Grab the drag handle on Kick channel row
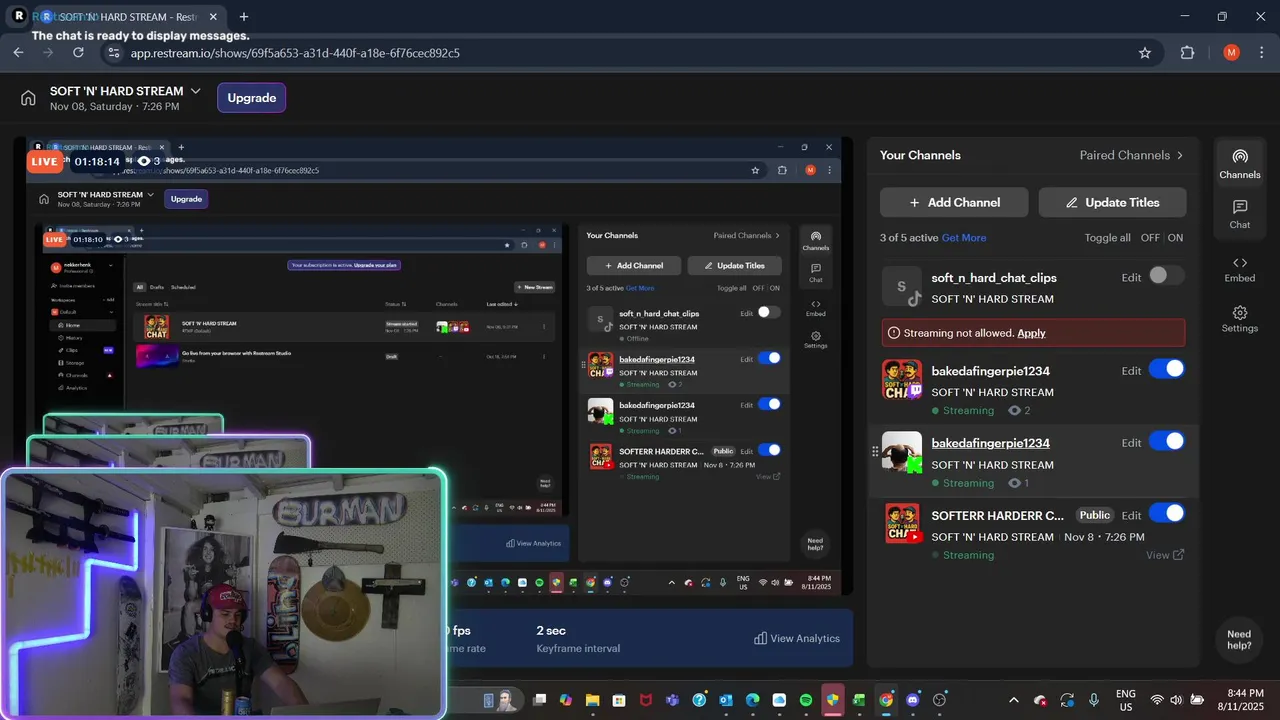Screen dimensions: 1280x720 point(875,451)
